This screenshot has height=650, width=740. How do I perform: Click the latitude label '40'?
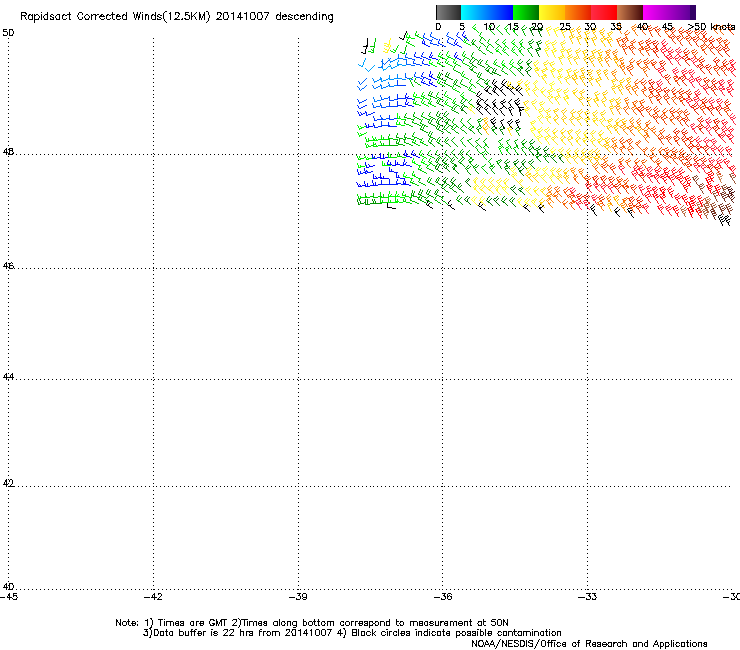[x=8, y=587]
